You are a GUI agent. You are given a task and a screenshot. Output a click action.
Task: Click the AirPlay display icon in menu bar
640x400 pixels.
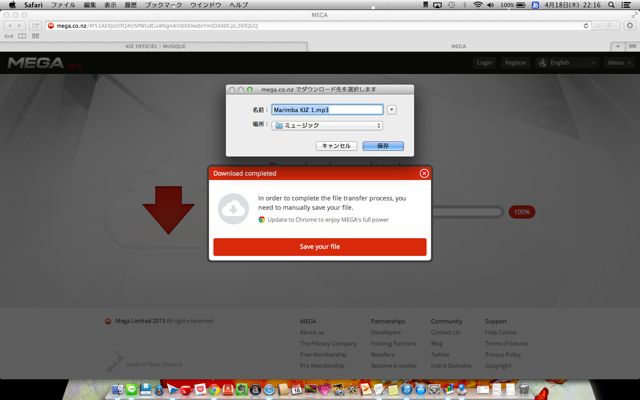[x=438, y=5]
